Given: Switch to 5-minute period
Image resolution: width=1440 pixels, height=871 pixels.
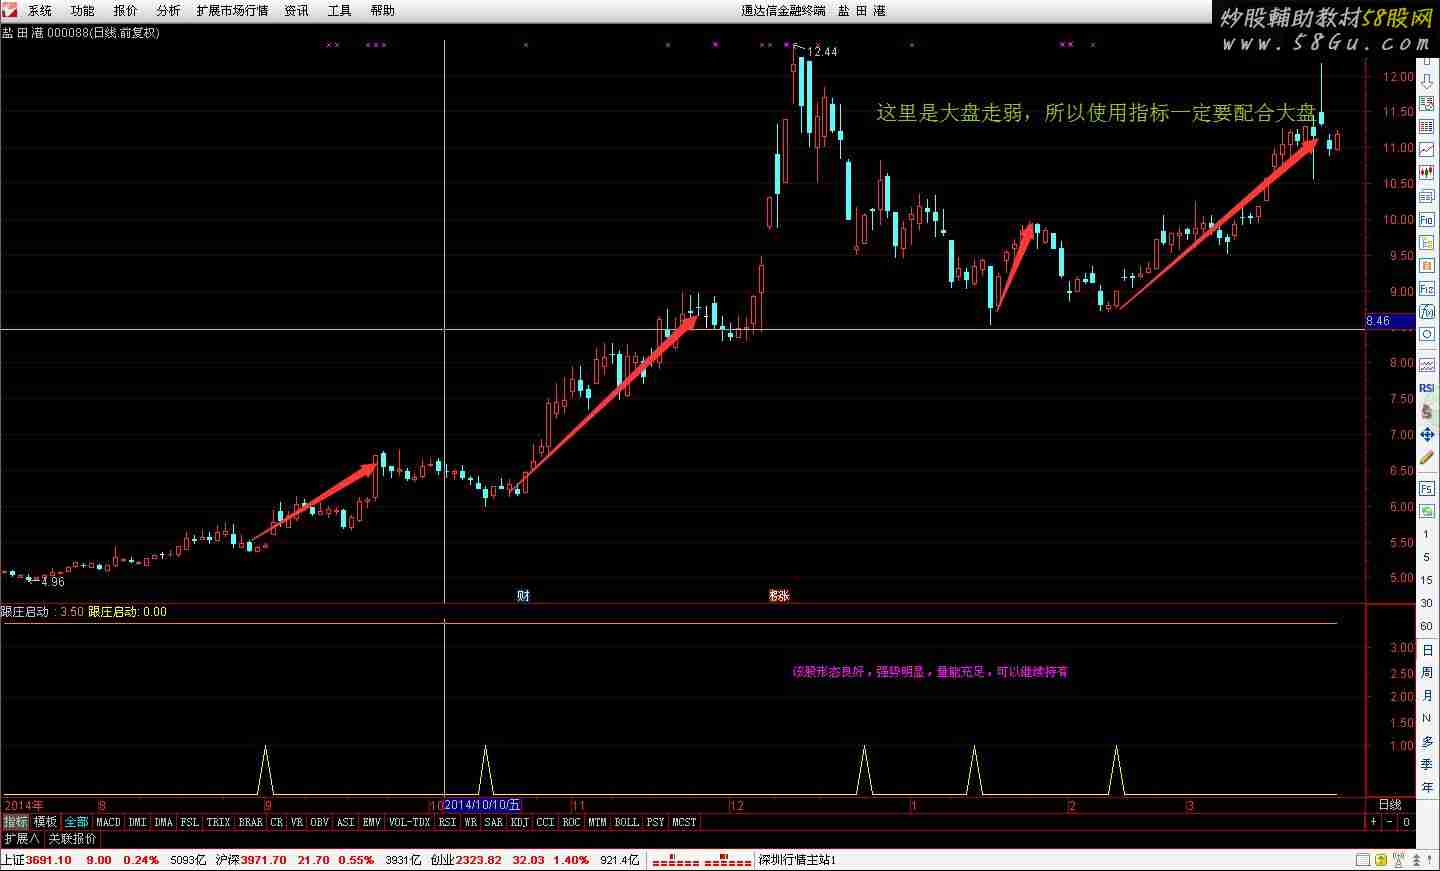Looking at the screenshot, I should click(x=1427, y=557).
